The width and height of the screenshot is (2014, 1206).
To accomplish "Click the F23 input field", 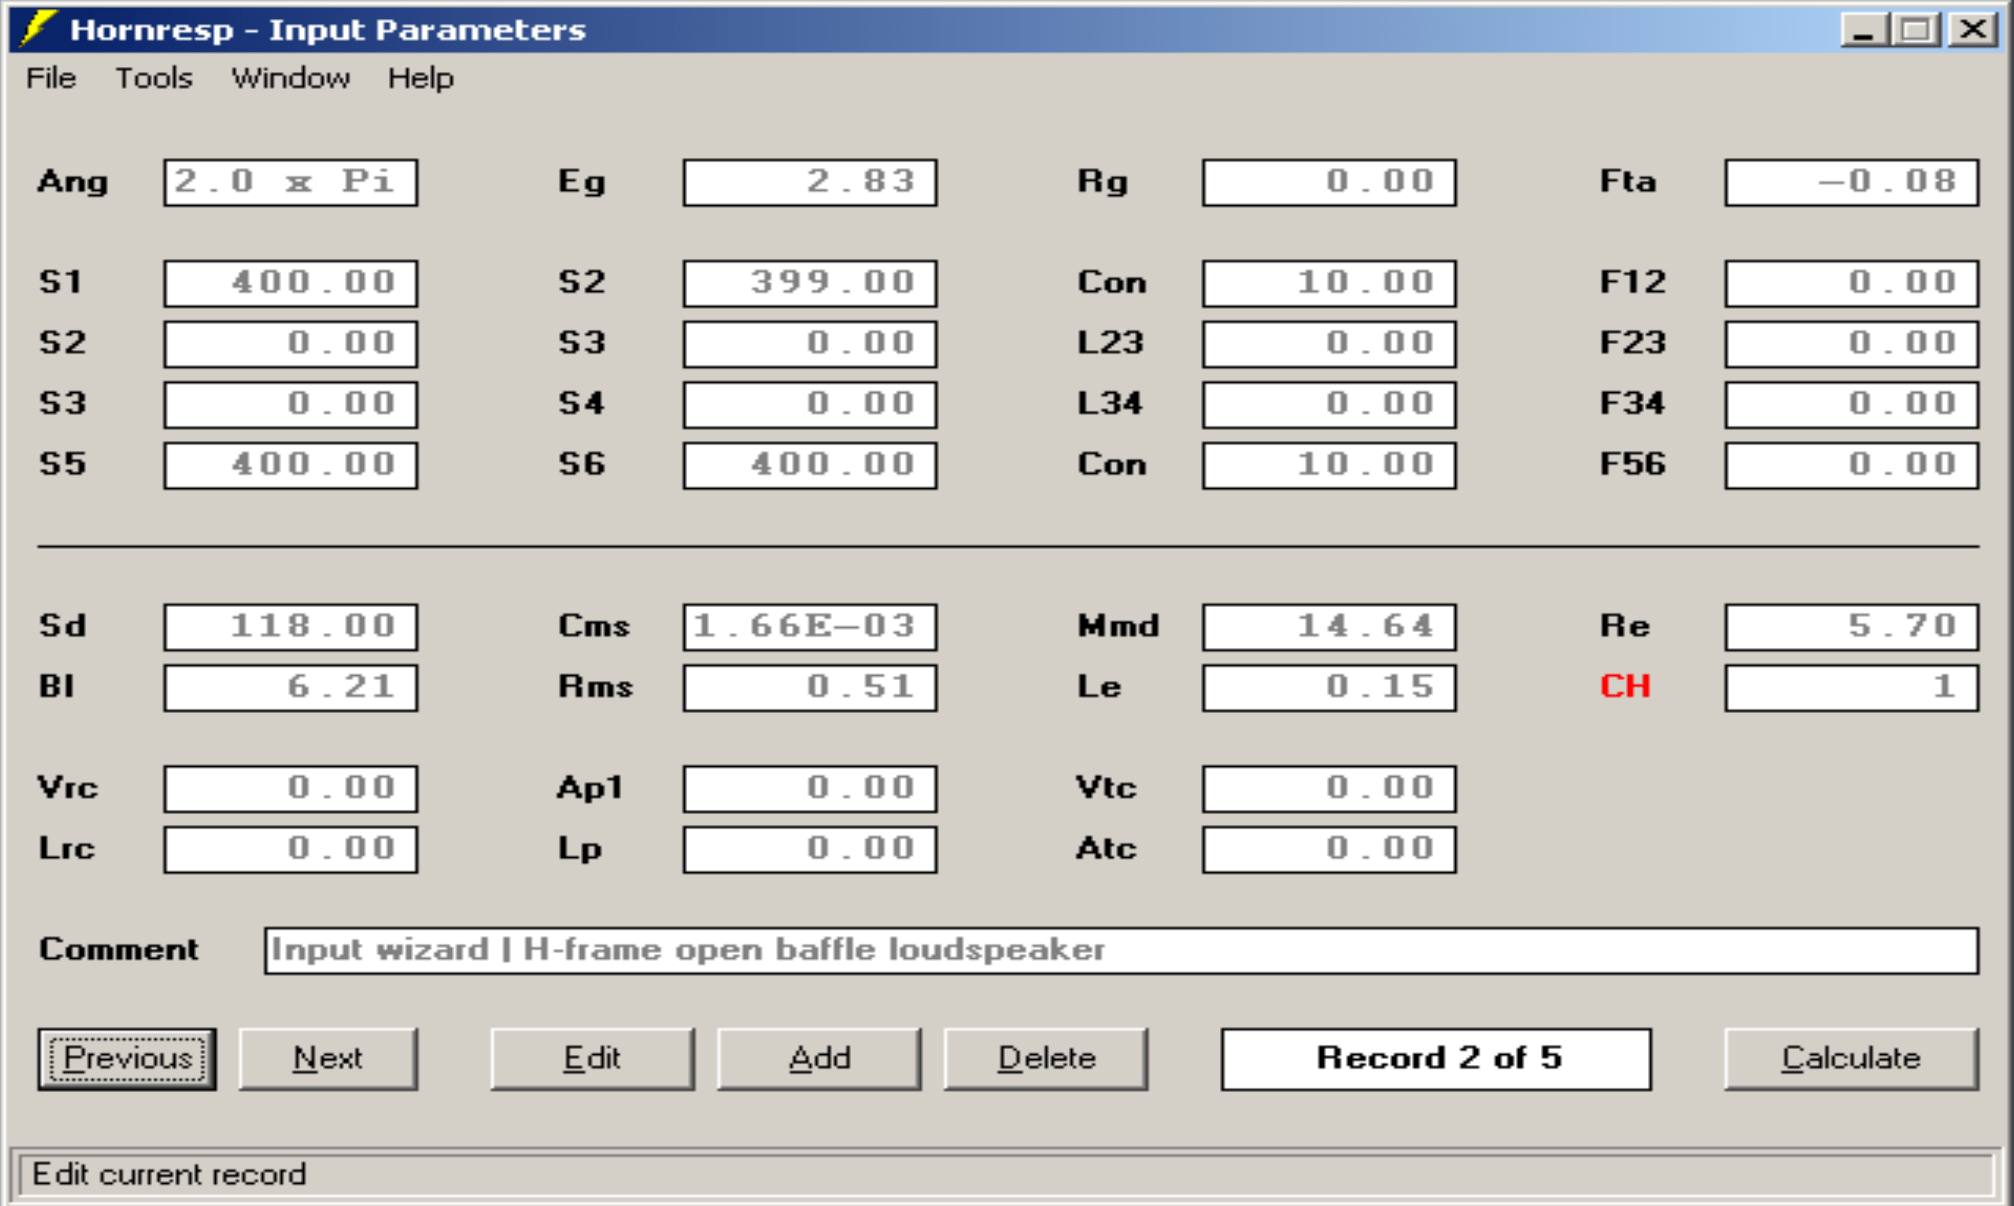I will click(1852, 343).
